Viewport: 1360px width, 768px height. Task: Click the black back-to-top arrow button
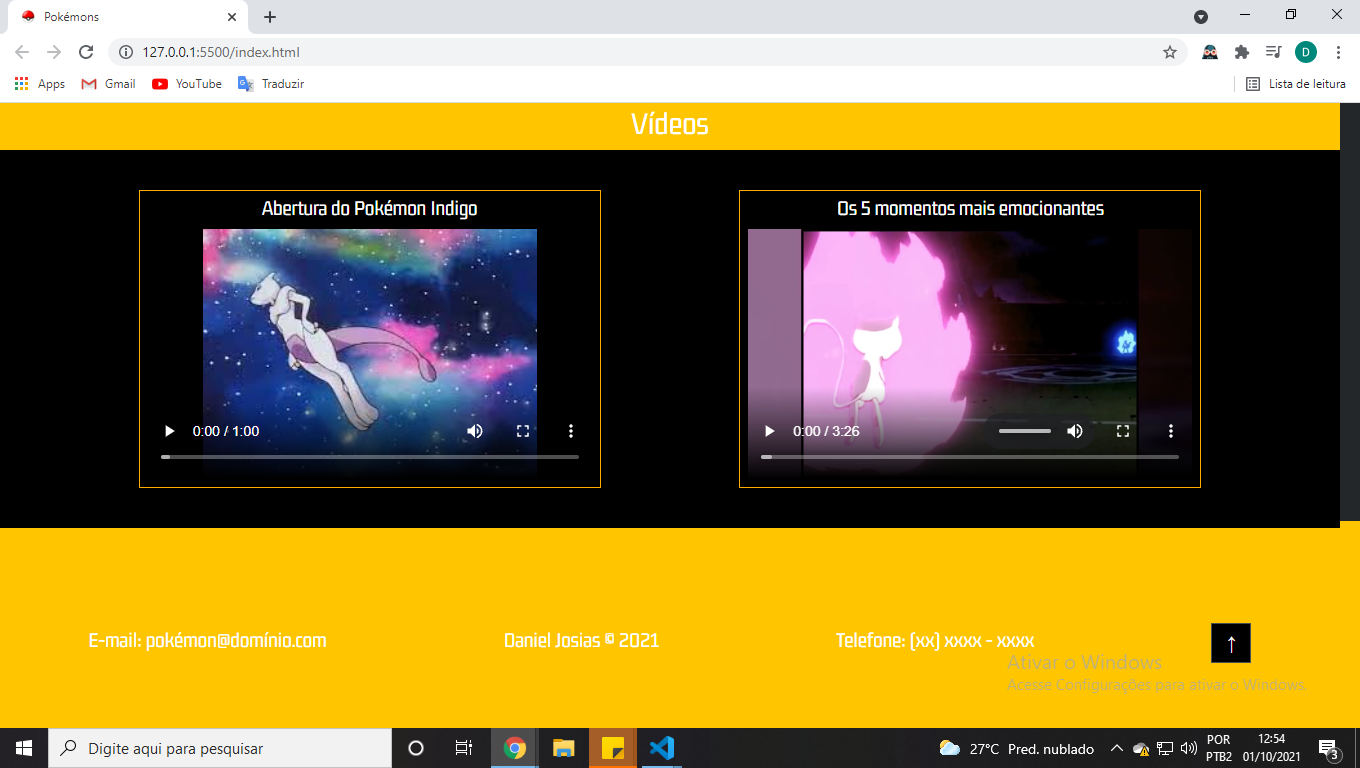pyautogui.click(x=1231, y=643)
